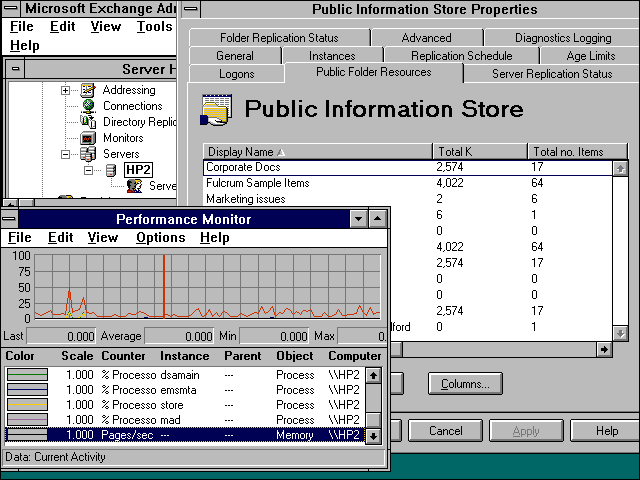Viewport: 640px width, 480px height.
Task: Switch to the Logons tab
Action: 236,74
